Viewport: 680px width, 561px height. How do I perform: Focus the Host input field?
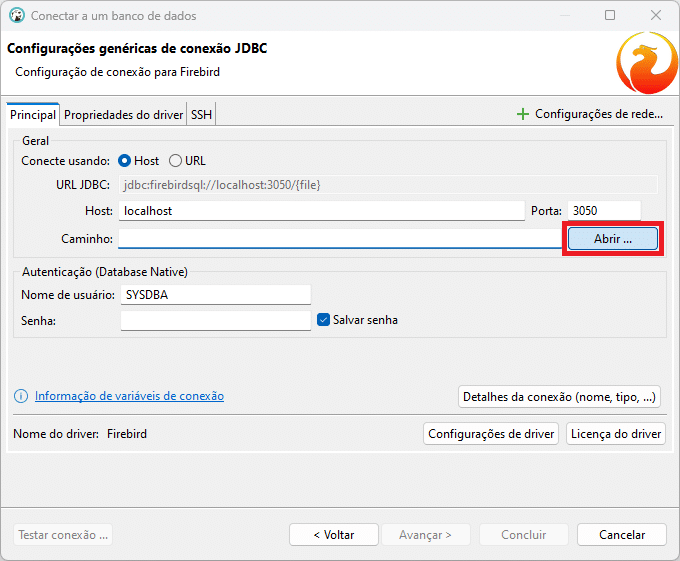point(322,211)
